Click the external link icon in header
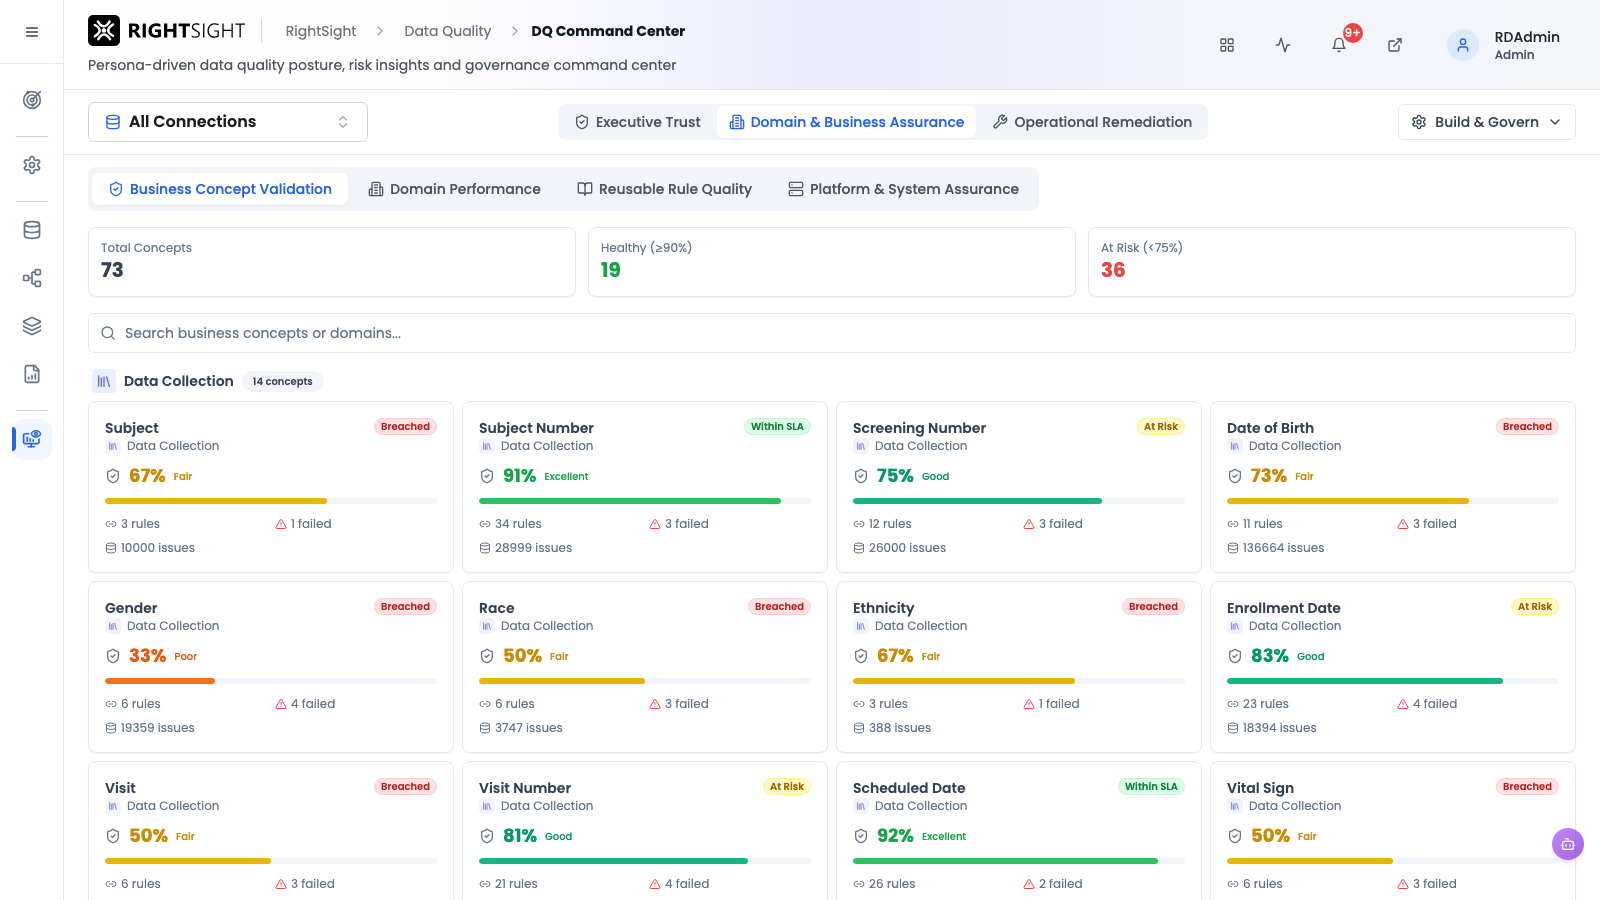The height and width of the screenshot is (900, 1600). (1395, 45)
